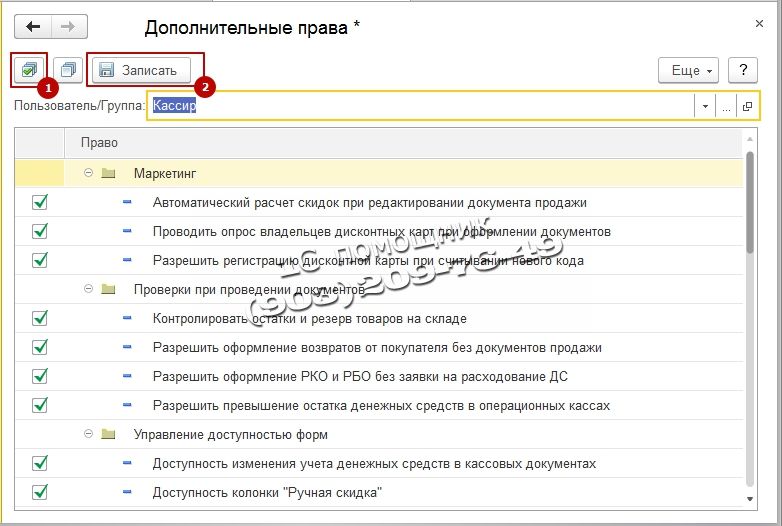Image resolution: width=782 pixels, height=526 pixels.
Task: Toggle checkbox for stock balance control
Action: pos(41,318)
